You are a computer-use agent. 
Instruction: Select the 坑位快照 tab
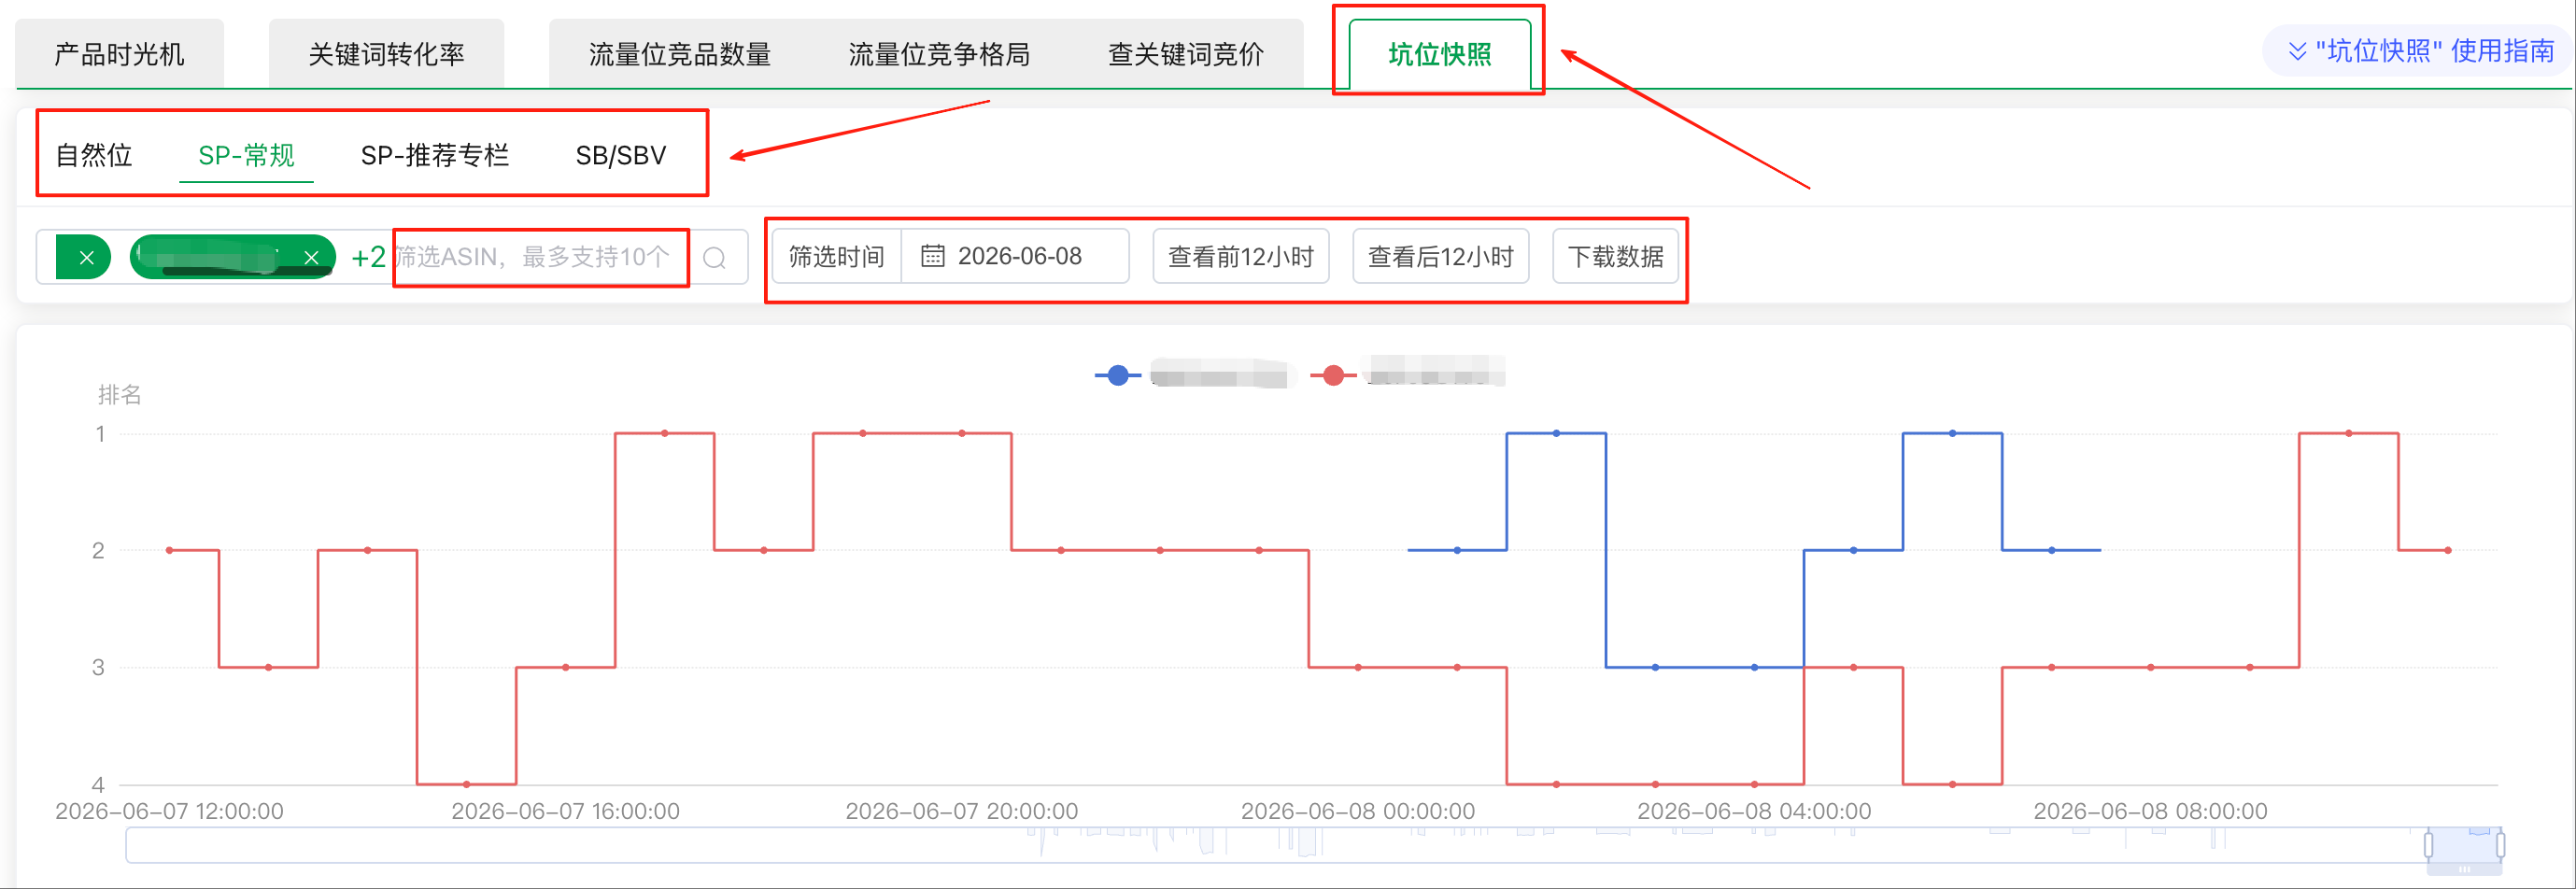[1439, 54]
